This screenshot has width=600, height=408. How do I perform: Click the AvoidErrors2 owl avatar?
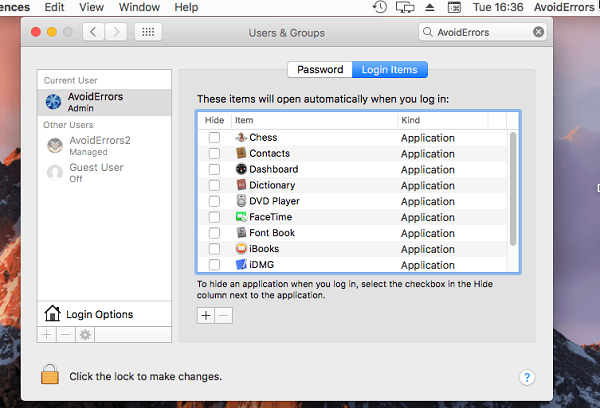[55, 146]
